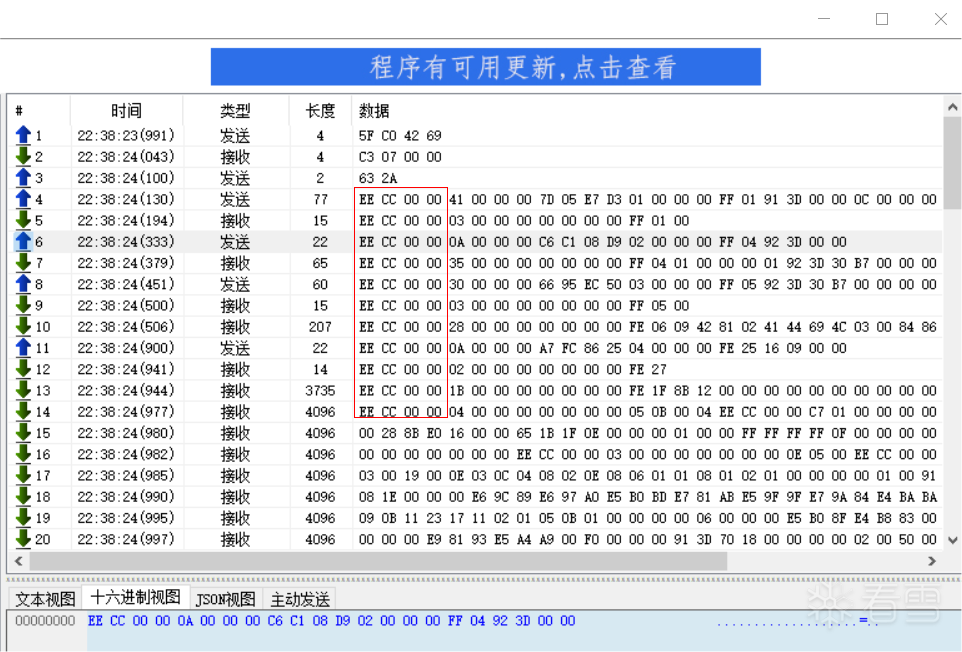
Task: Click the send arrow icon of row 3
Action: click(23, 178)
